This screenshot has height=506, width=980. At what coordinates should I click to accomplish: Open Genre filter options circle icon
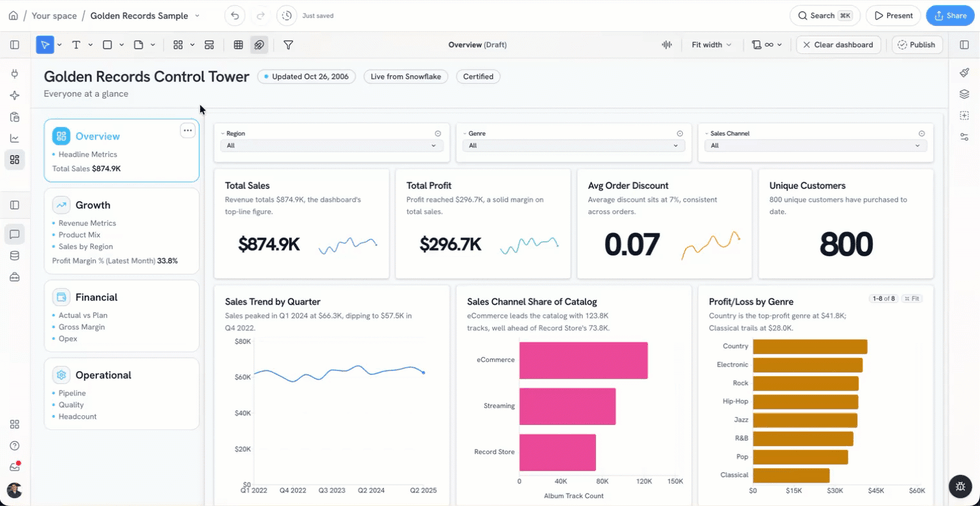click(x=679, y=134)
